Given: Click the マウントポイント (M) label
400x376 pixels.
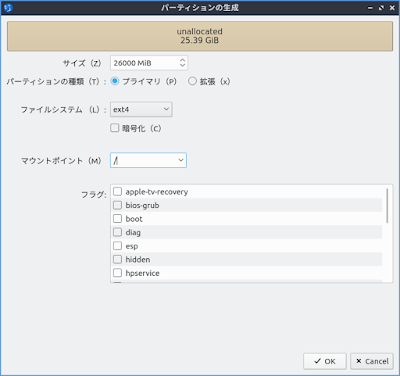Looking at the screenshot, I should (61, 161).
